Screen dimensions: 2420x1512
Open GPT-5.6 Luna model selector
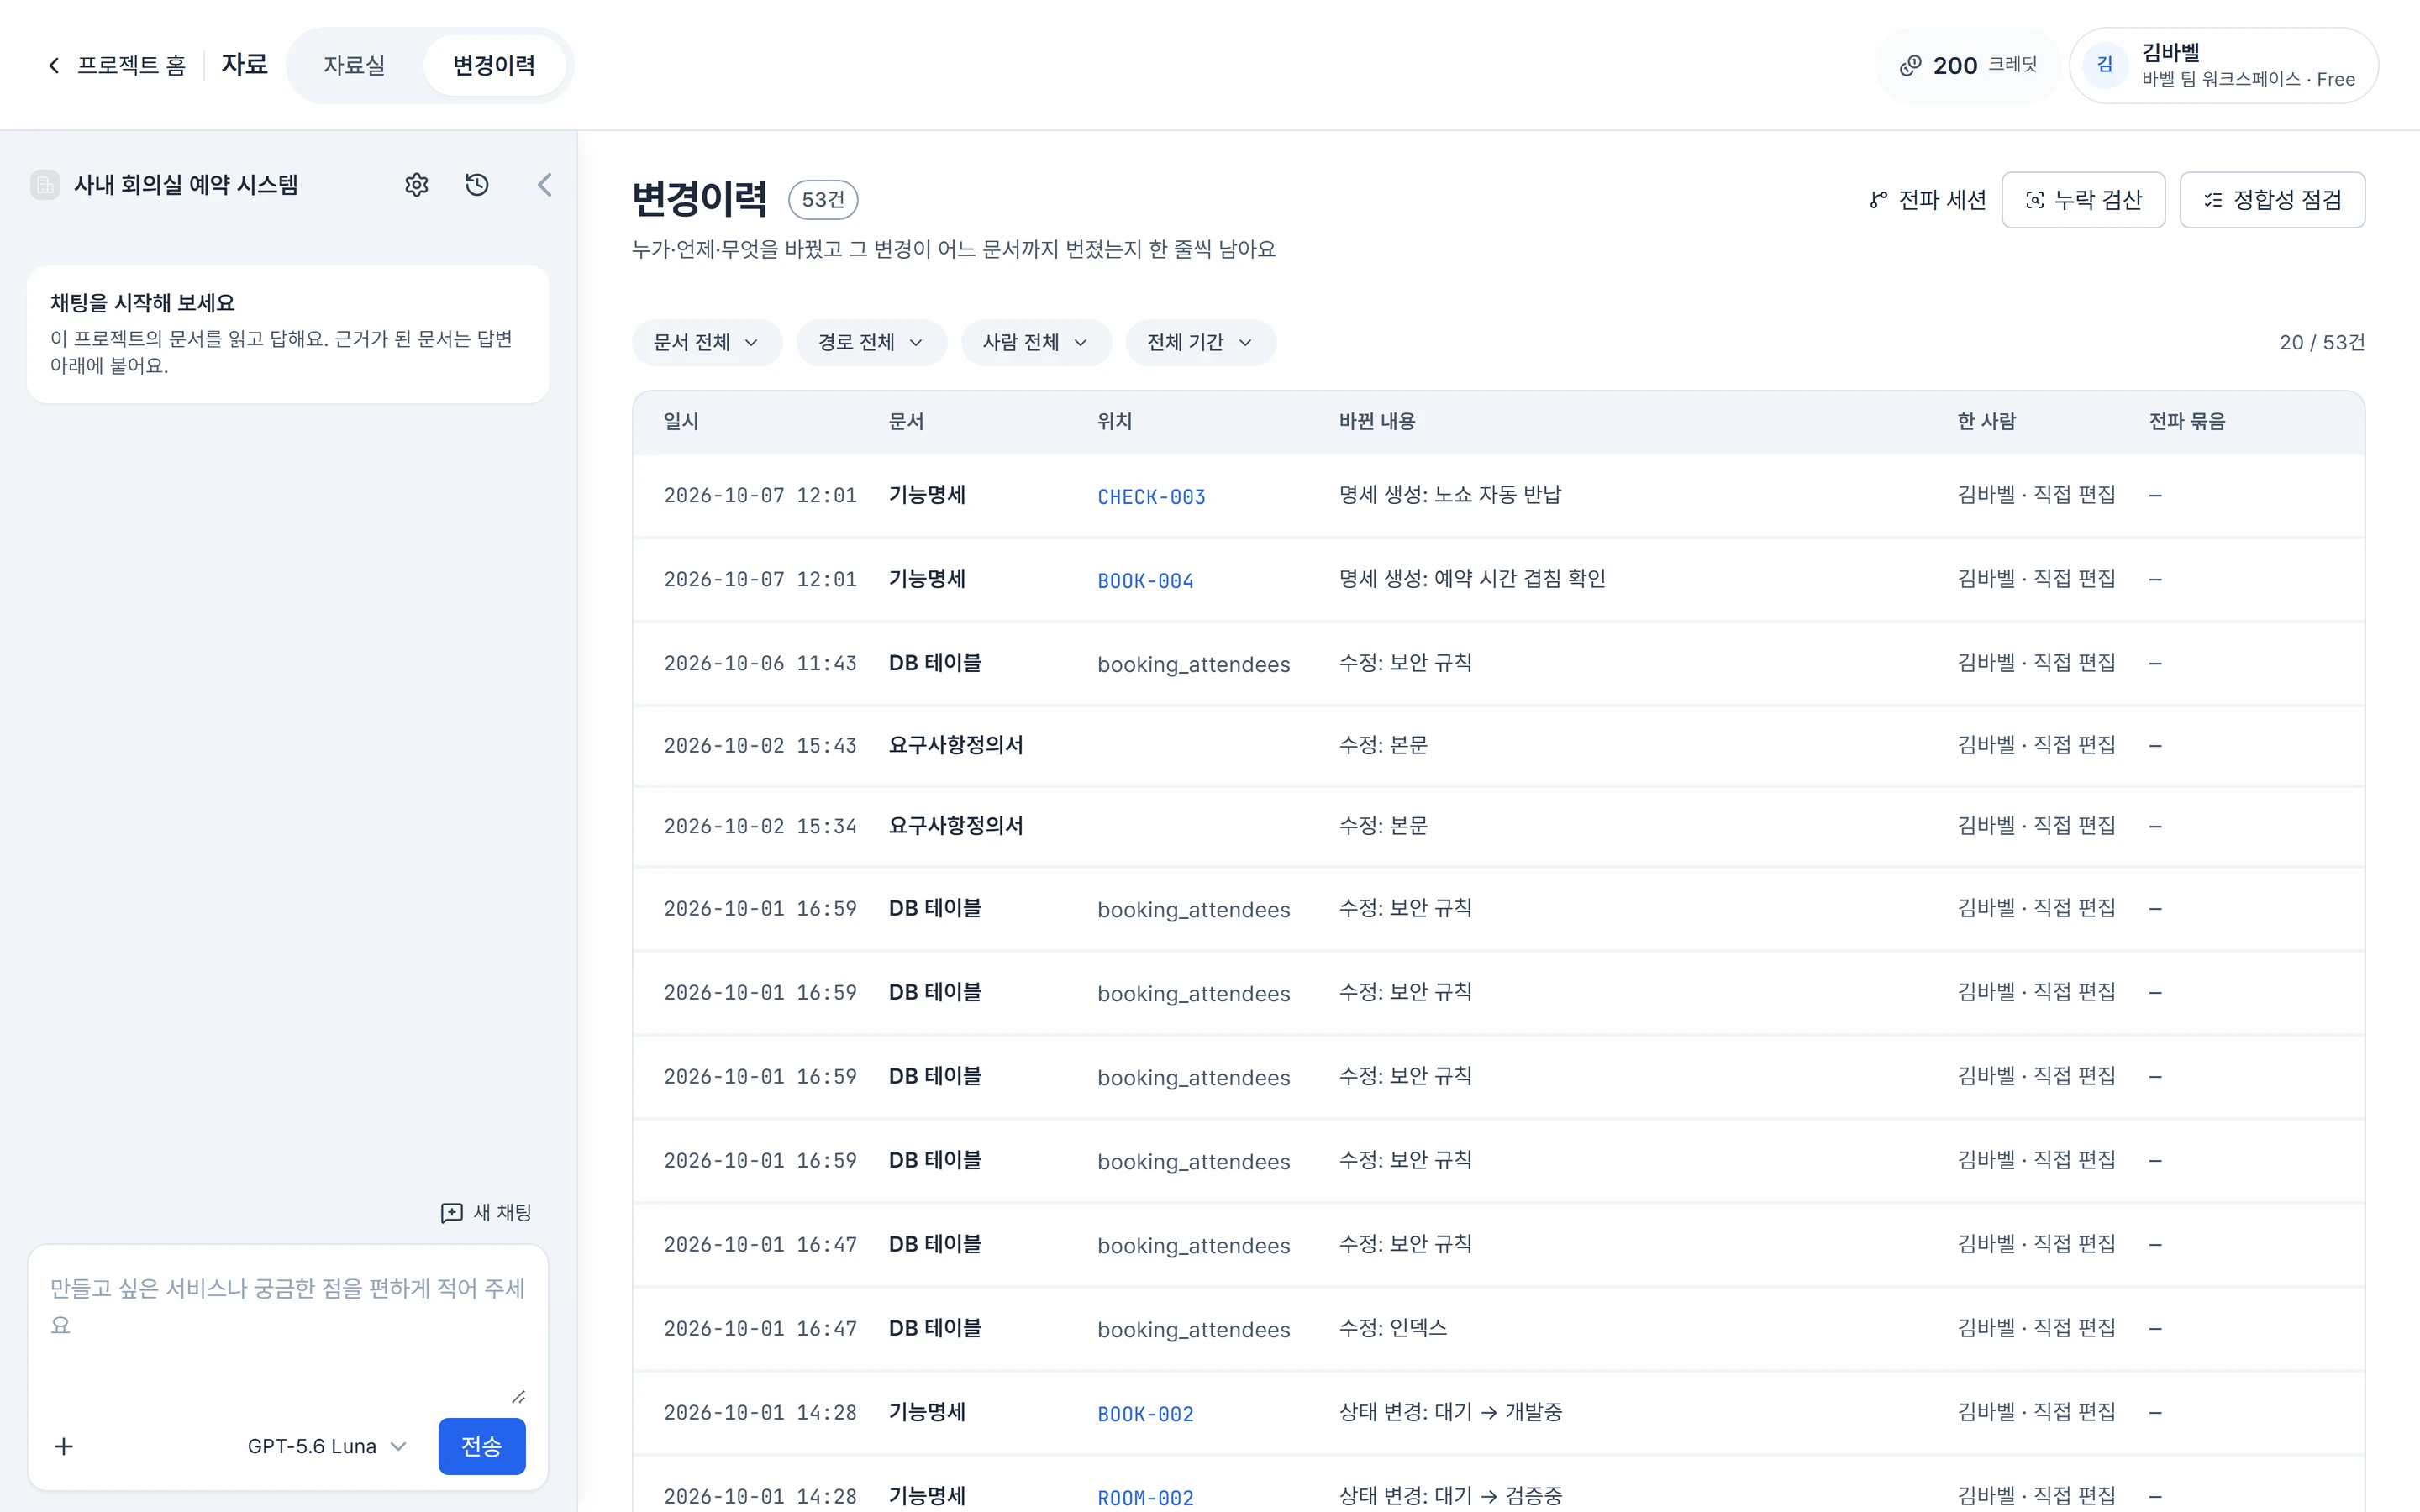[x=327, y=1446]
